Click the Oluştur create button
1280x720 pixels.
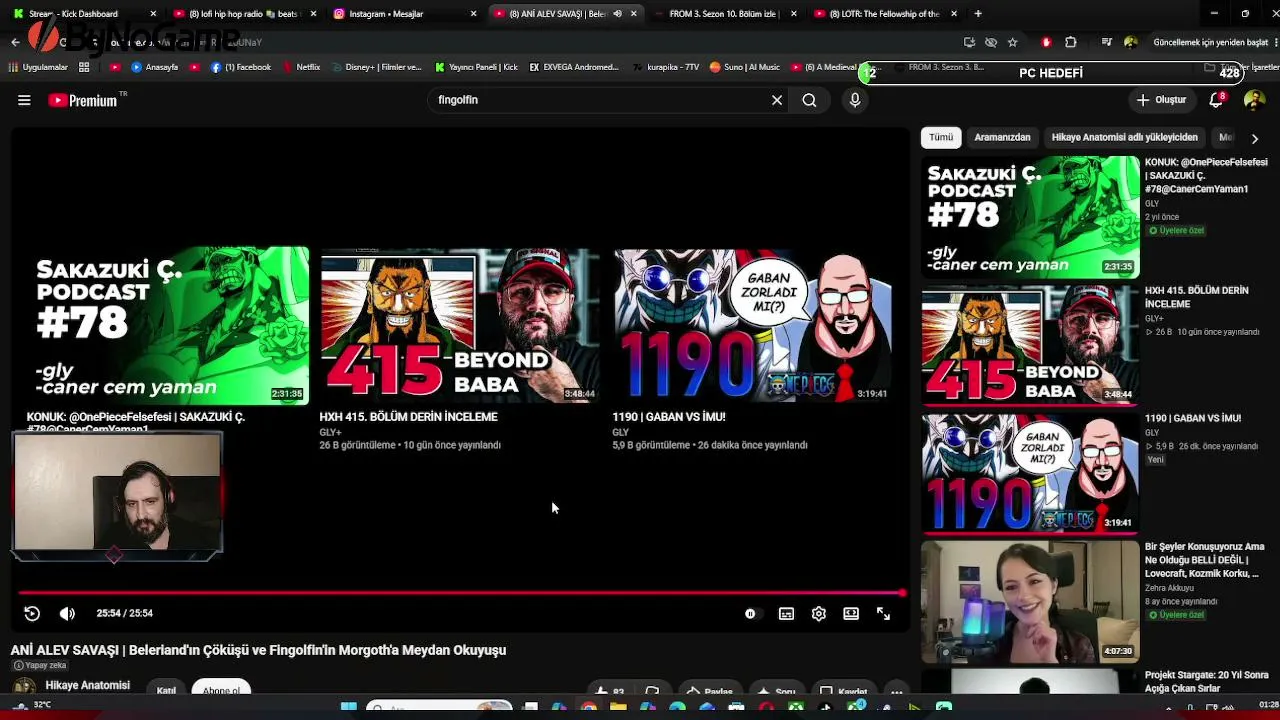(1161, 100)
